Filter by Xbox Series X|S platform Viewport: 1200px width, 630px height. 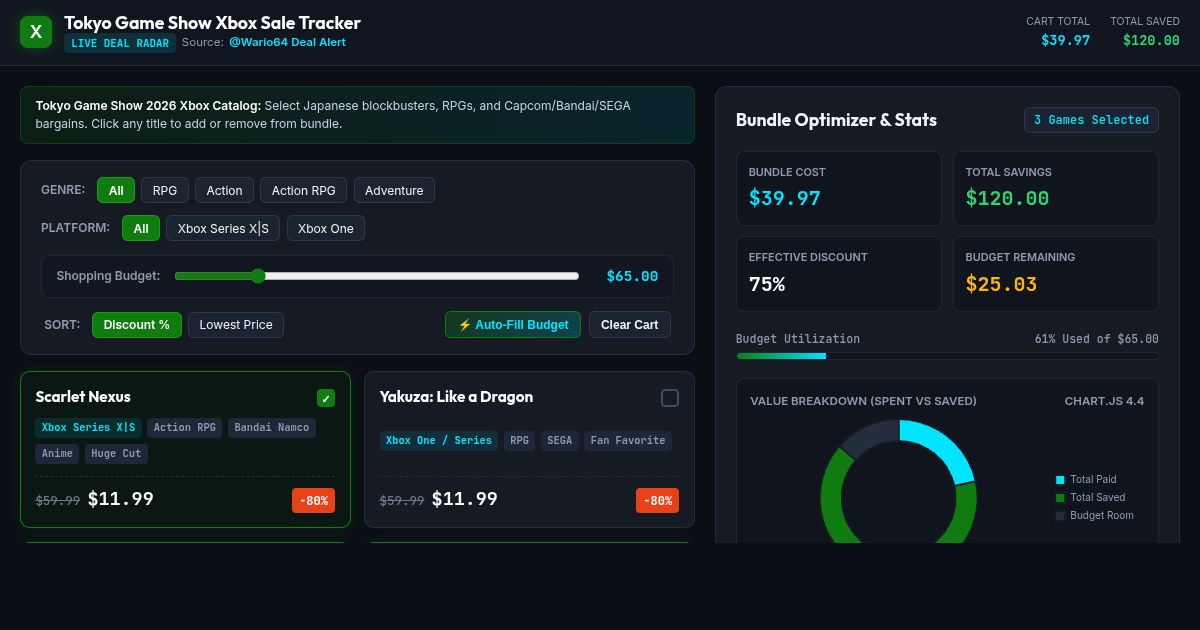click(223, 228)
